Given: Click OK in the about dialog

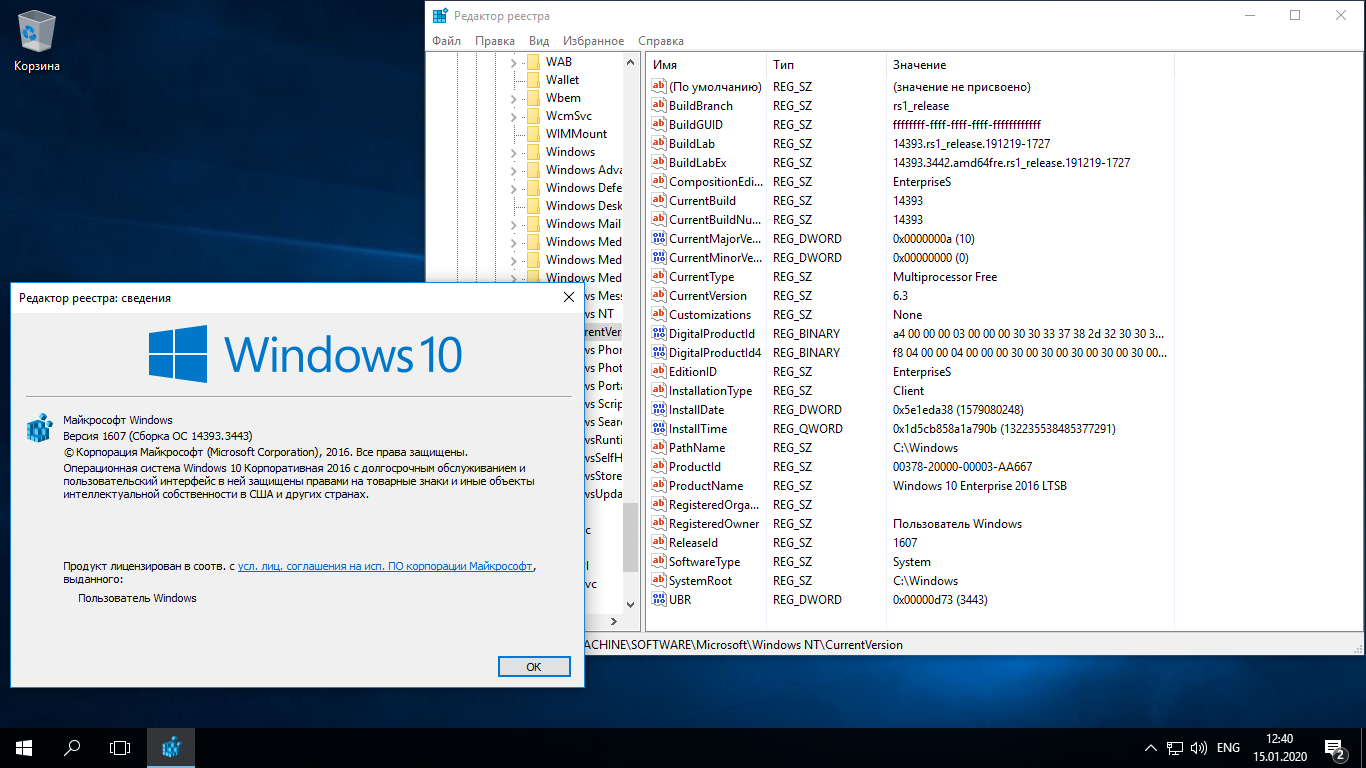Looking at the screenshot, I should [533, 666].
